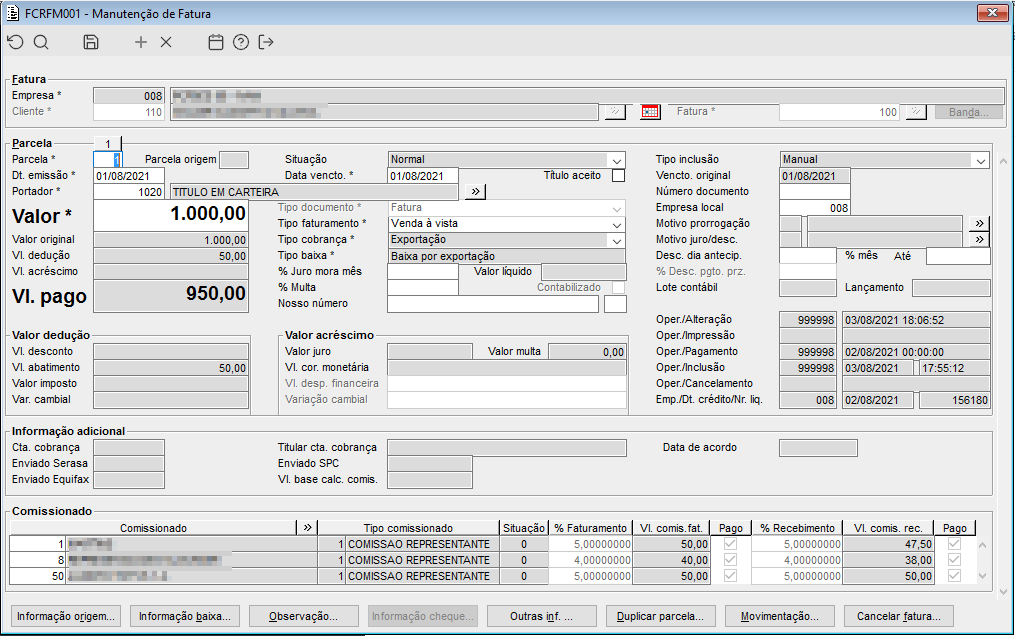The image size is (1015, 636).
Task: Click the » button beside TITULO EM CARTEIRA
Action: 475,192
